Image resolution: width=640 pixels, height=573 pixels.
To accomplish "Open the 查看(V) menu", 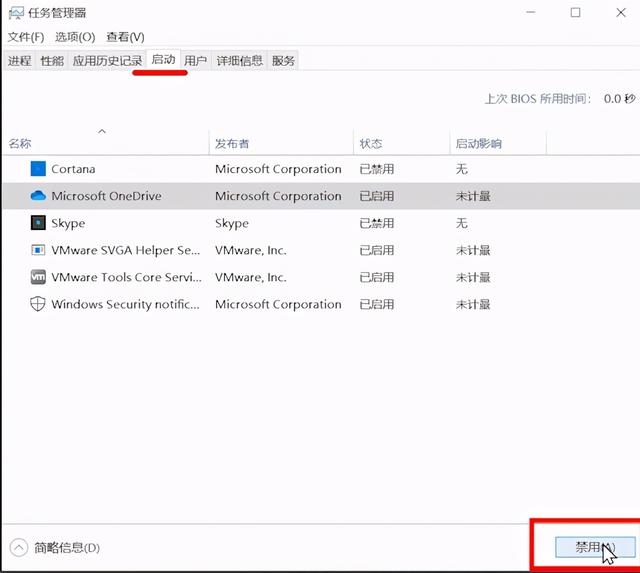I will tap(125, 37).
